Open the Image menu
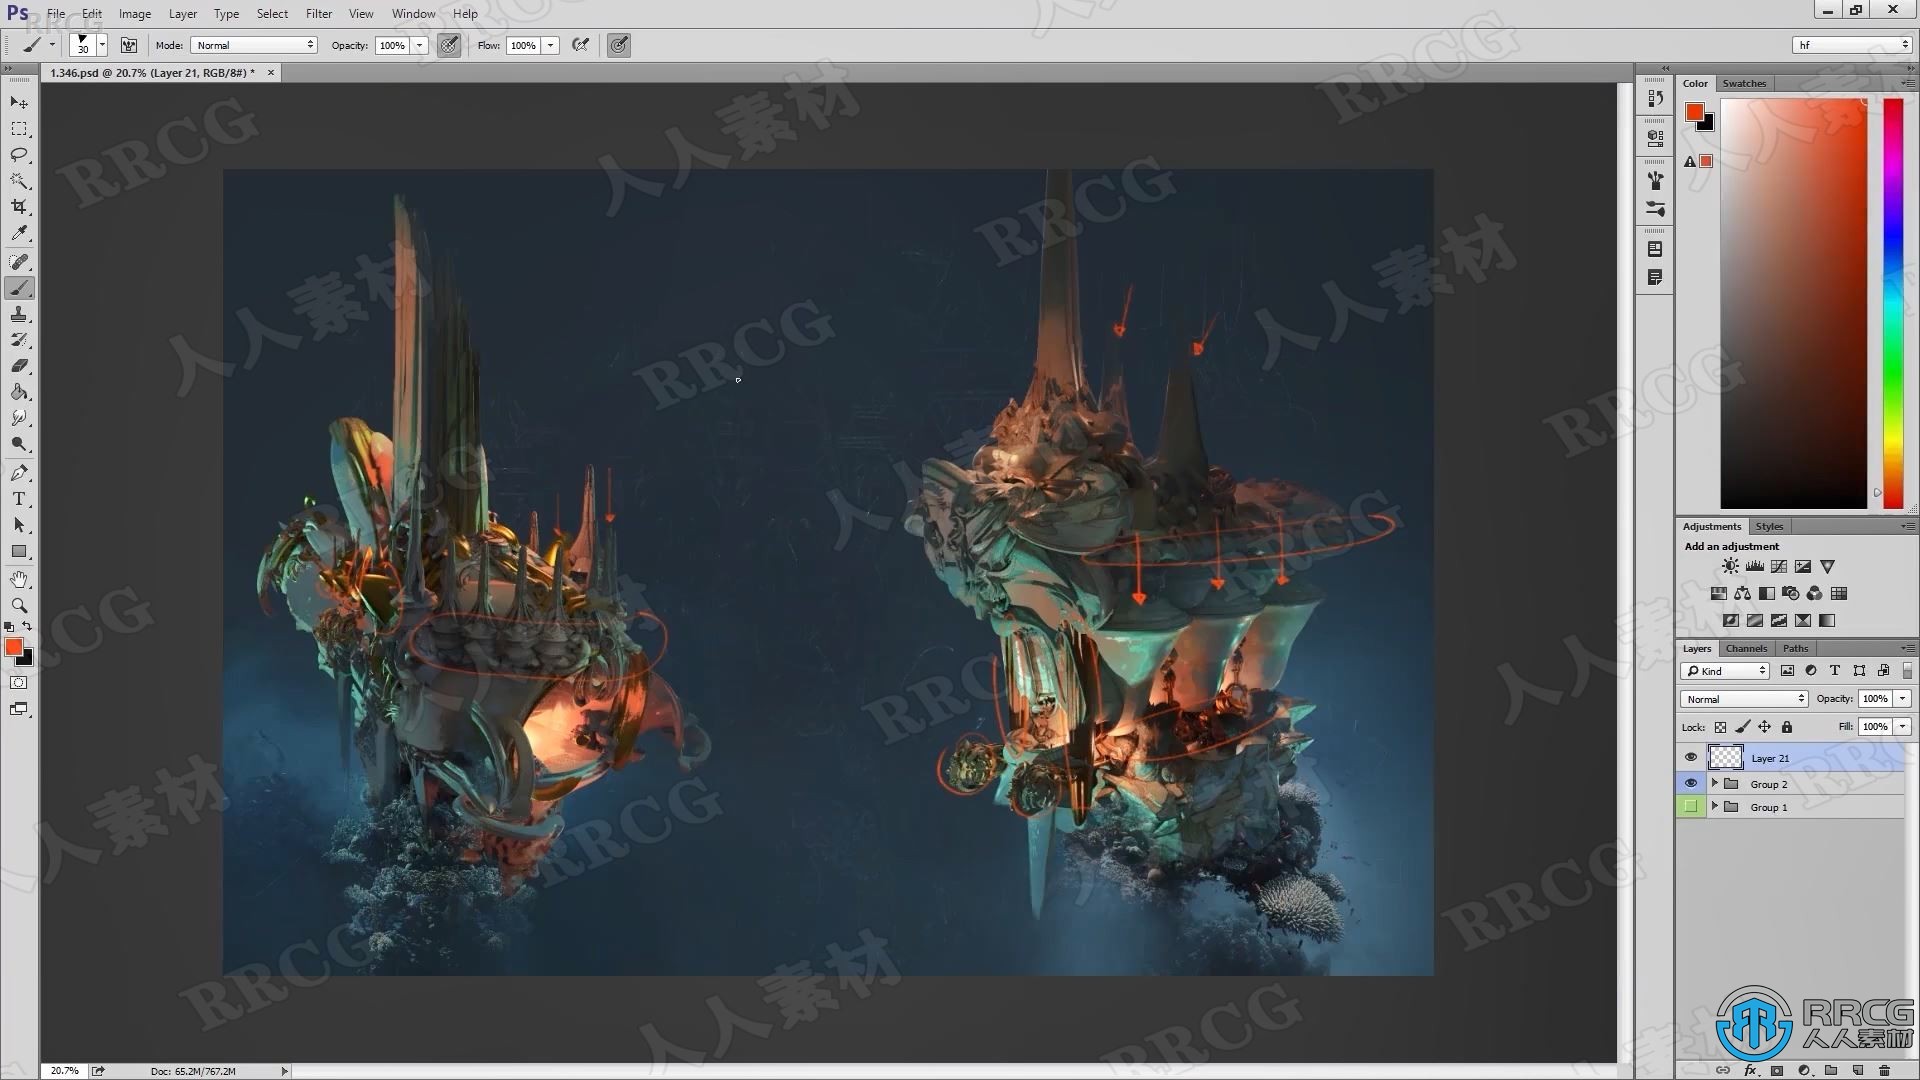The width and height of the screenshot is (1920, 1080). coord(135,14)
